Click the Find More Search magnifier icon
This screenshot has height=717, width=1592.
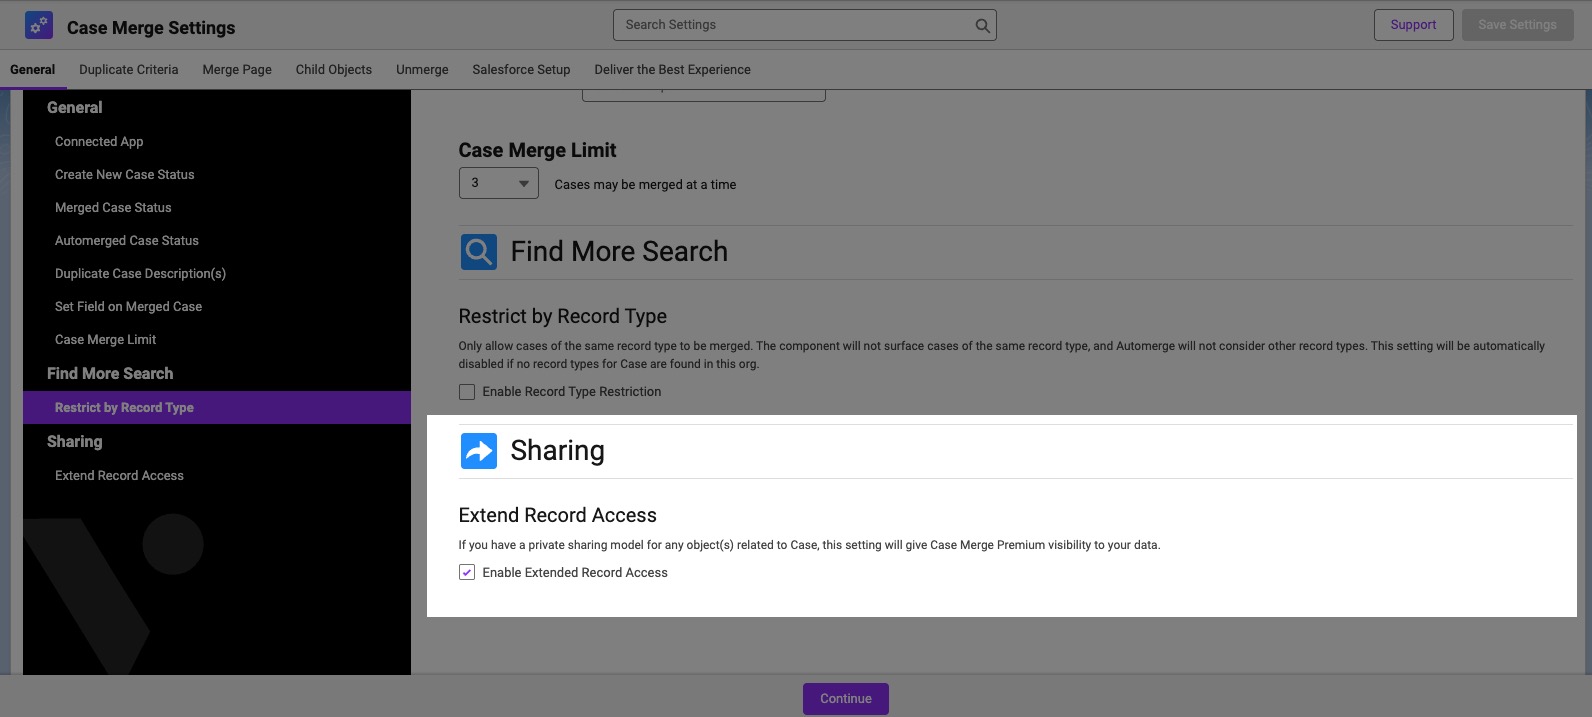pos(479,252)
